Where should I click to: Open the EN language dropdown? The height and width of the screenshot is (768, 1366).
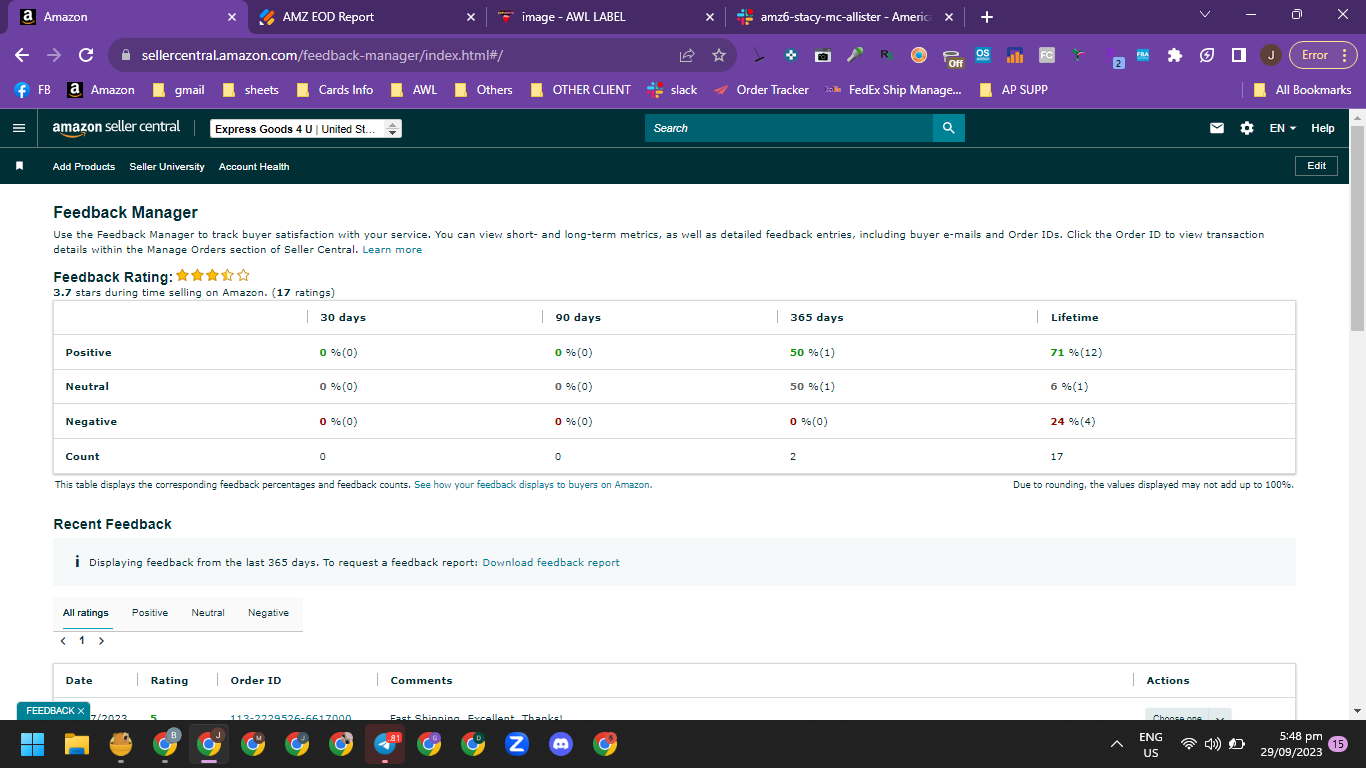click(1282, 128)
